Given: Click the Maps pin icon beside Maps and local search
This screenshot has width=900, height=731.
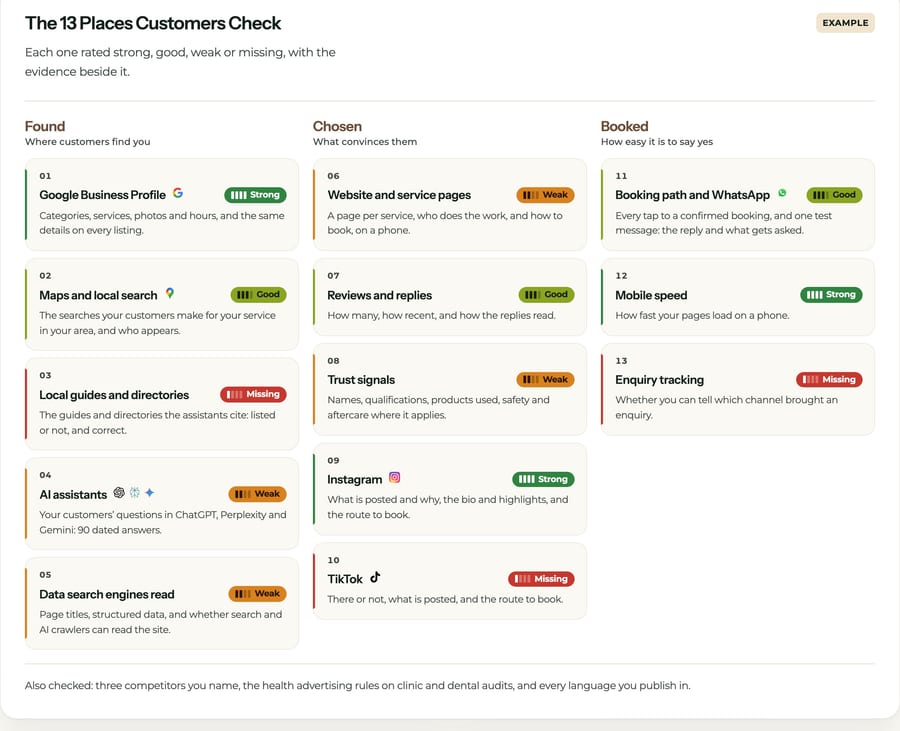Looking at the screenshot, I should (x=170, y=293).
